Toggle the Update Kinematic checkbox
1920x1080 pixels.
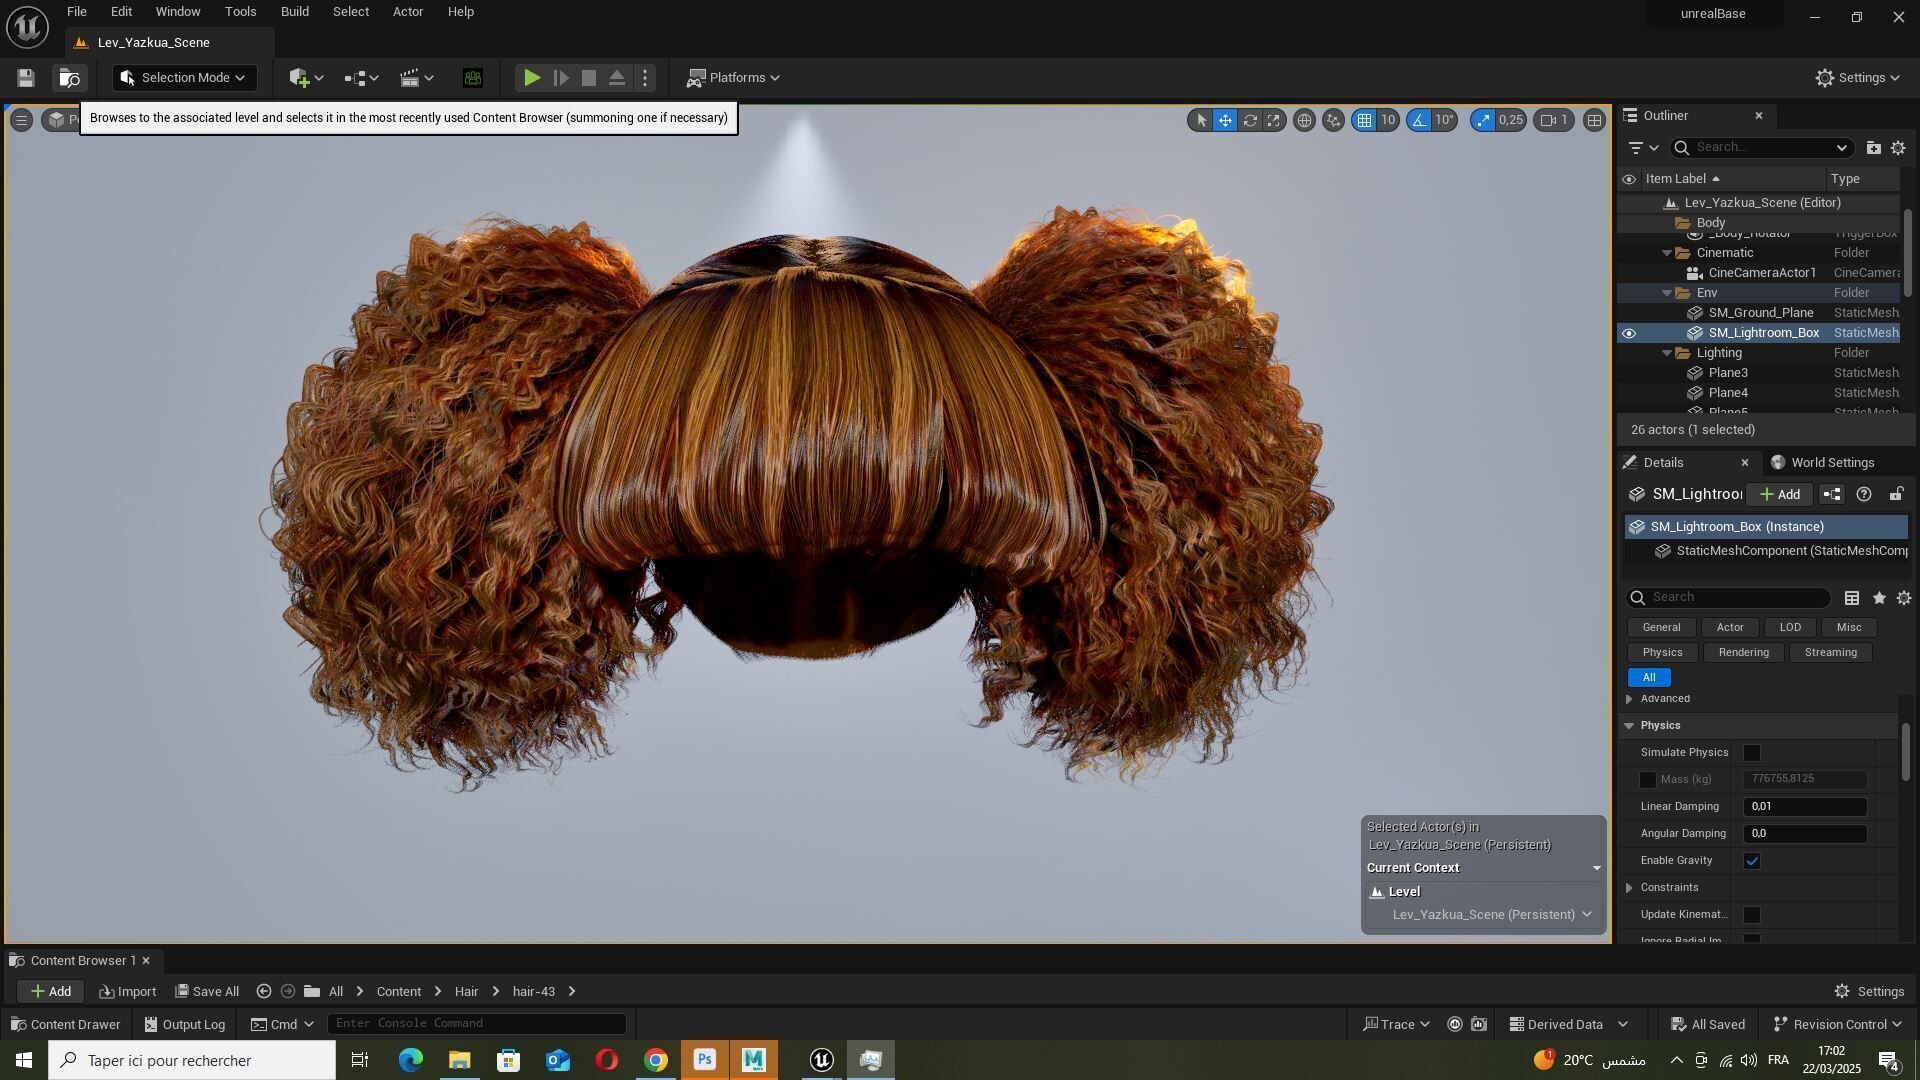[x=1752, y=915]
